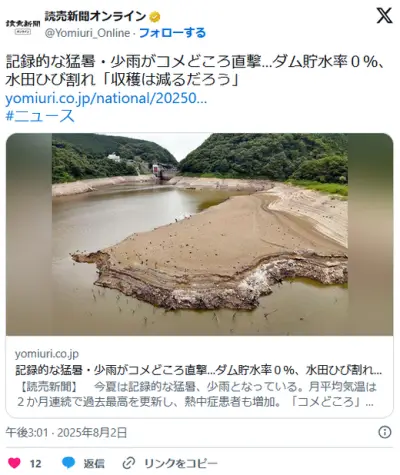Image resolution: width=400 pixels, height=475 pixels.
Task: Click リンクをコピー to copy link
Action: 180,463
